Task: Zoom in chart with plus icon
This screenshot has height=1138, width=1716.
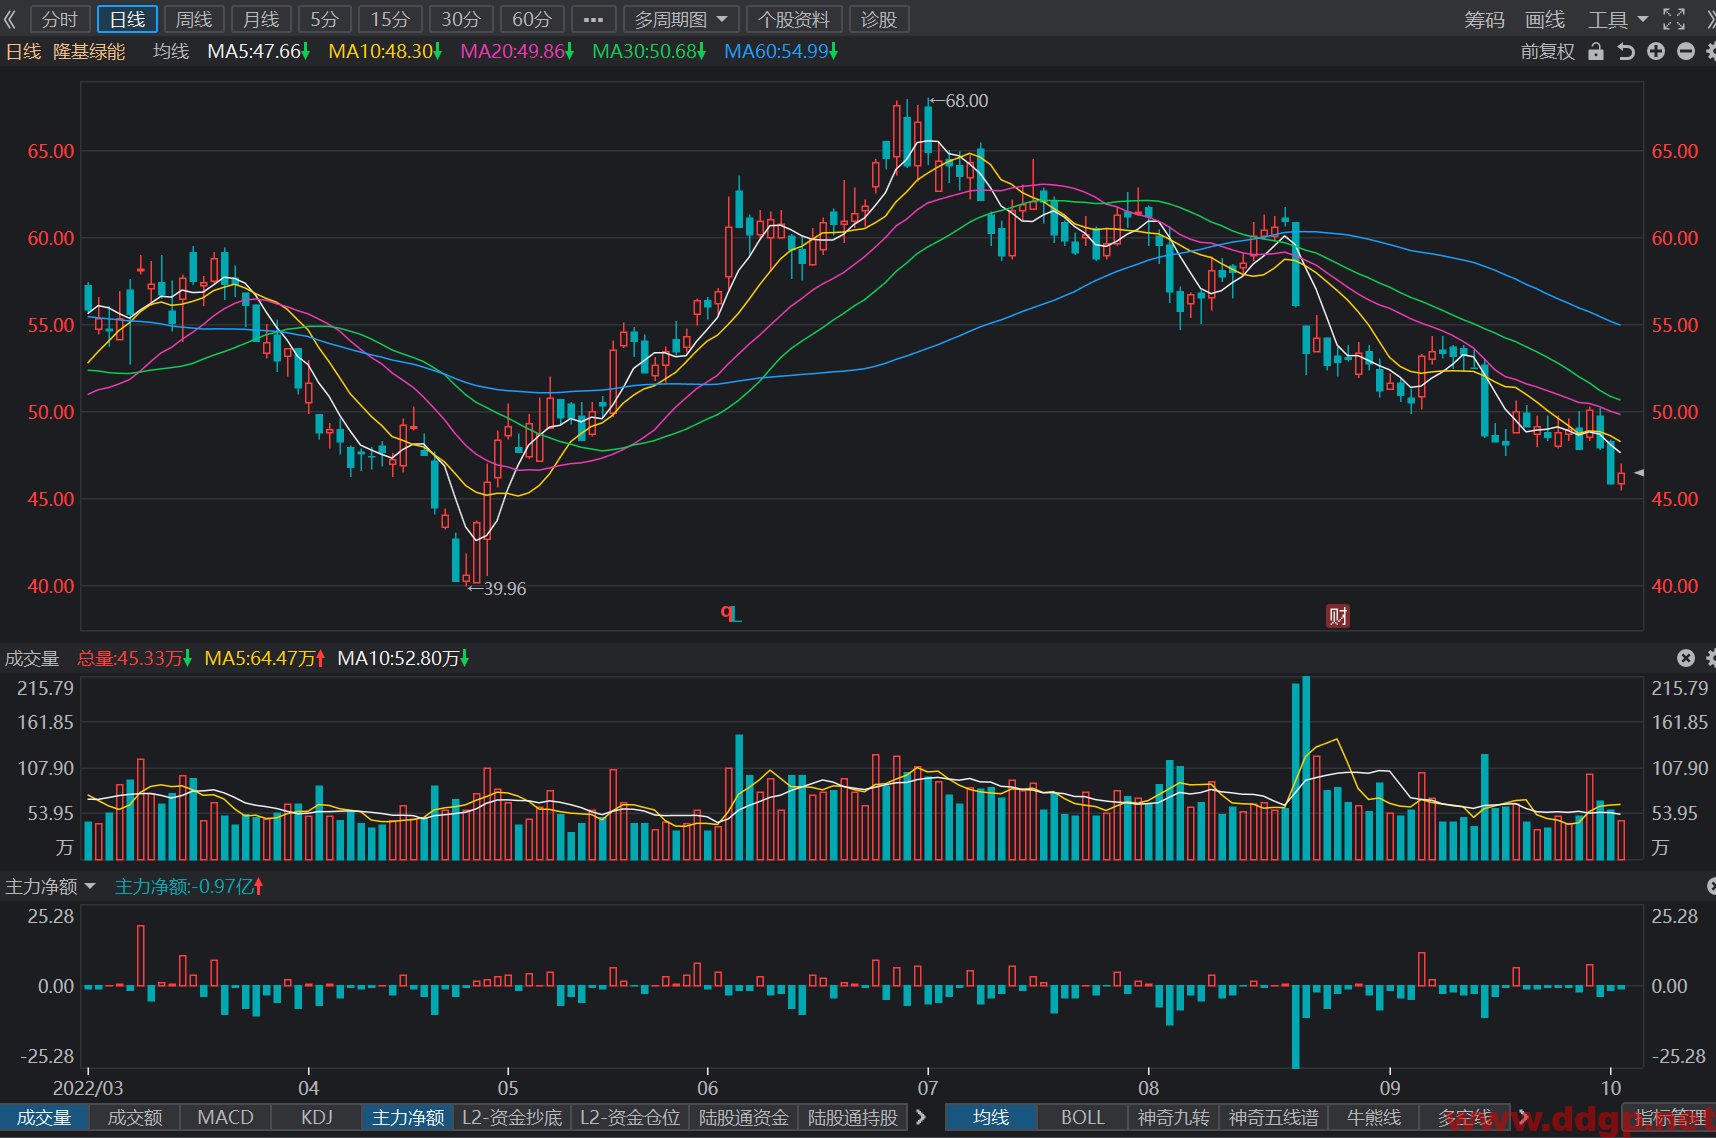Action: pyautogui.click(x=1656, y=51)
